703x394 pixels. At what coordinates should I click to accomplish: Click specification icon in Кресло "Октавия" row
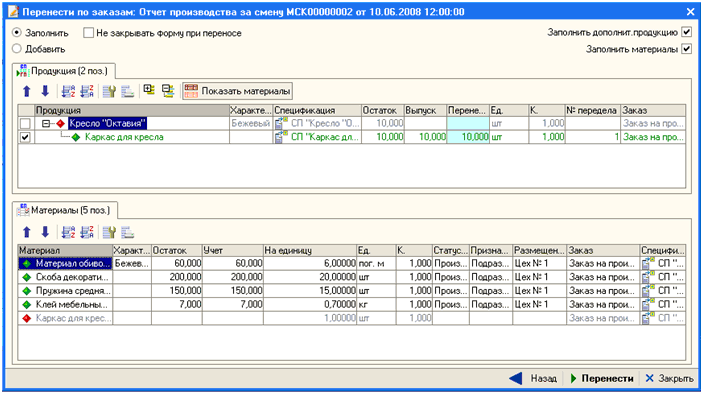point(281,123)
